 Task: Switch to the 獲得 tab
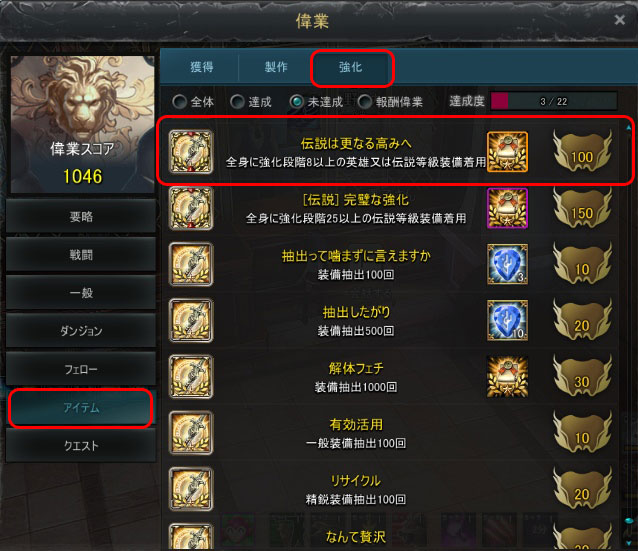pos(201,67)
